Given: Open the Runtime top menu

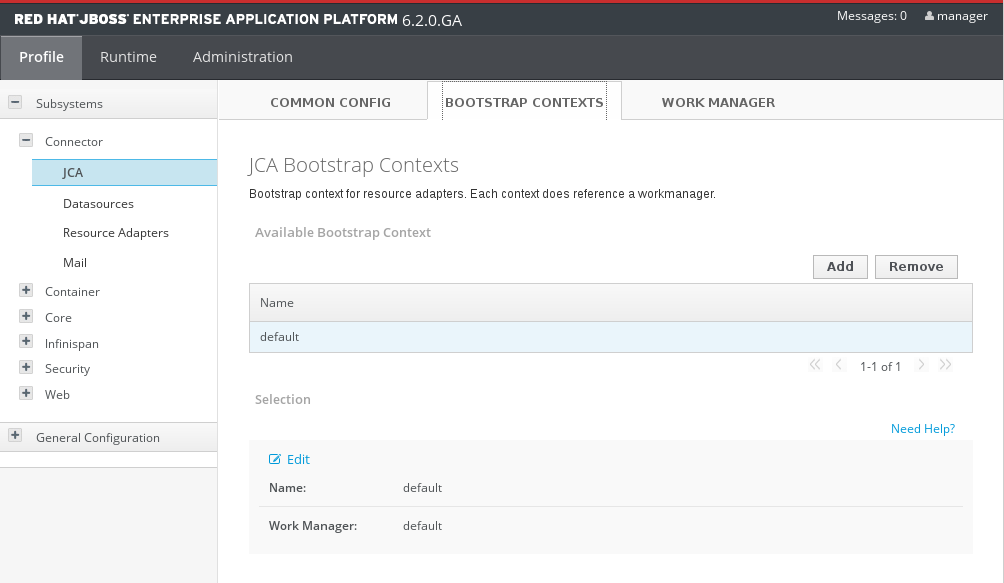Looking at the screenshot, I should pyautogui.click(x=128, y=57).
